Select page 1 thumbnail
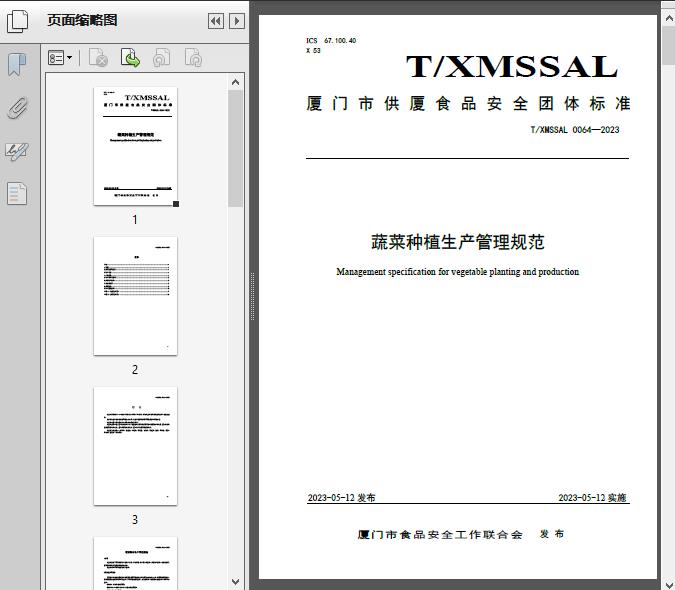Screen dimensions: 675x590 135,146
